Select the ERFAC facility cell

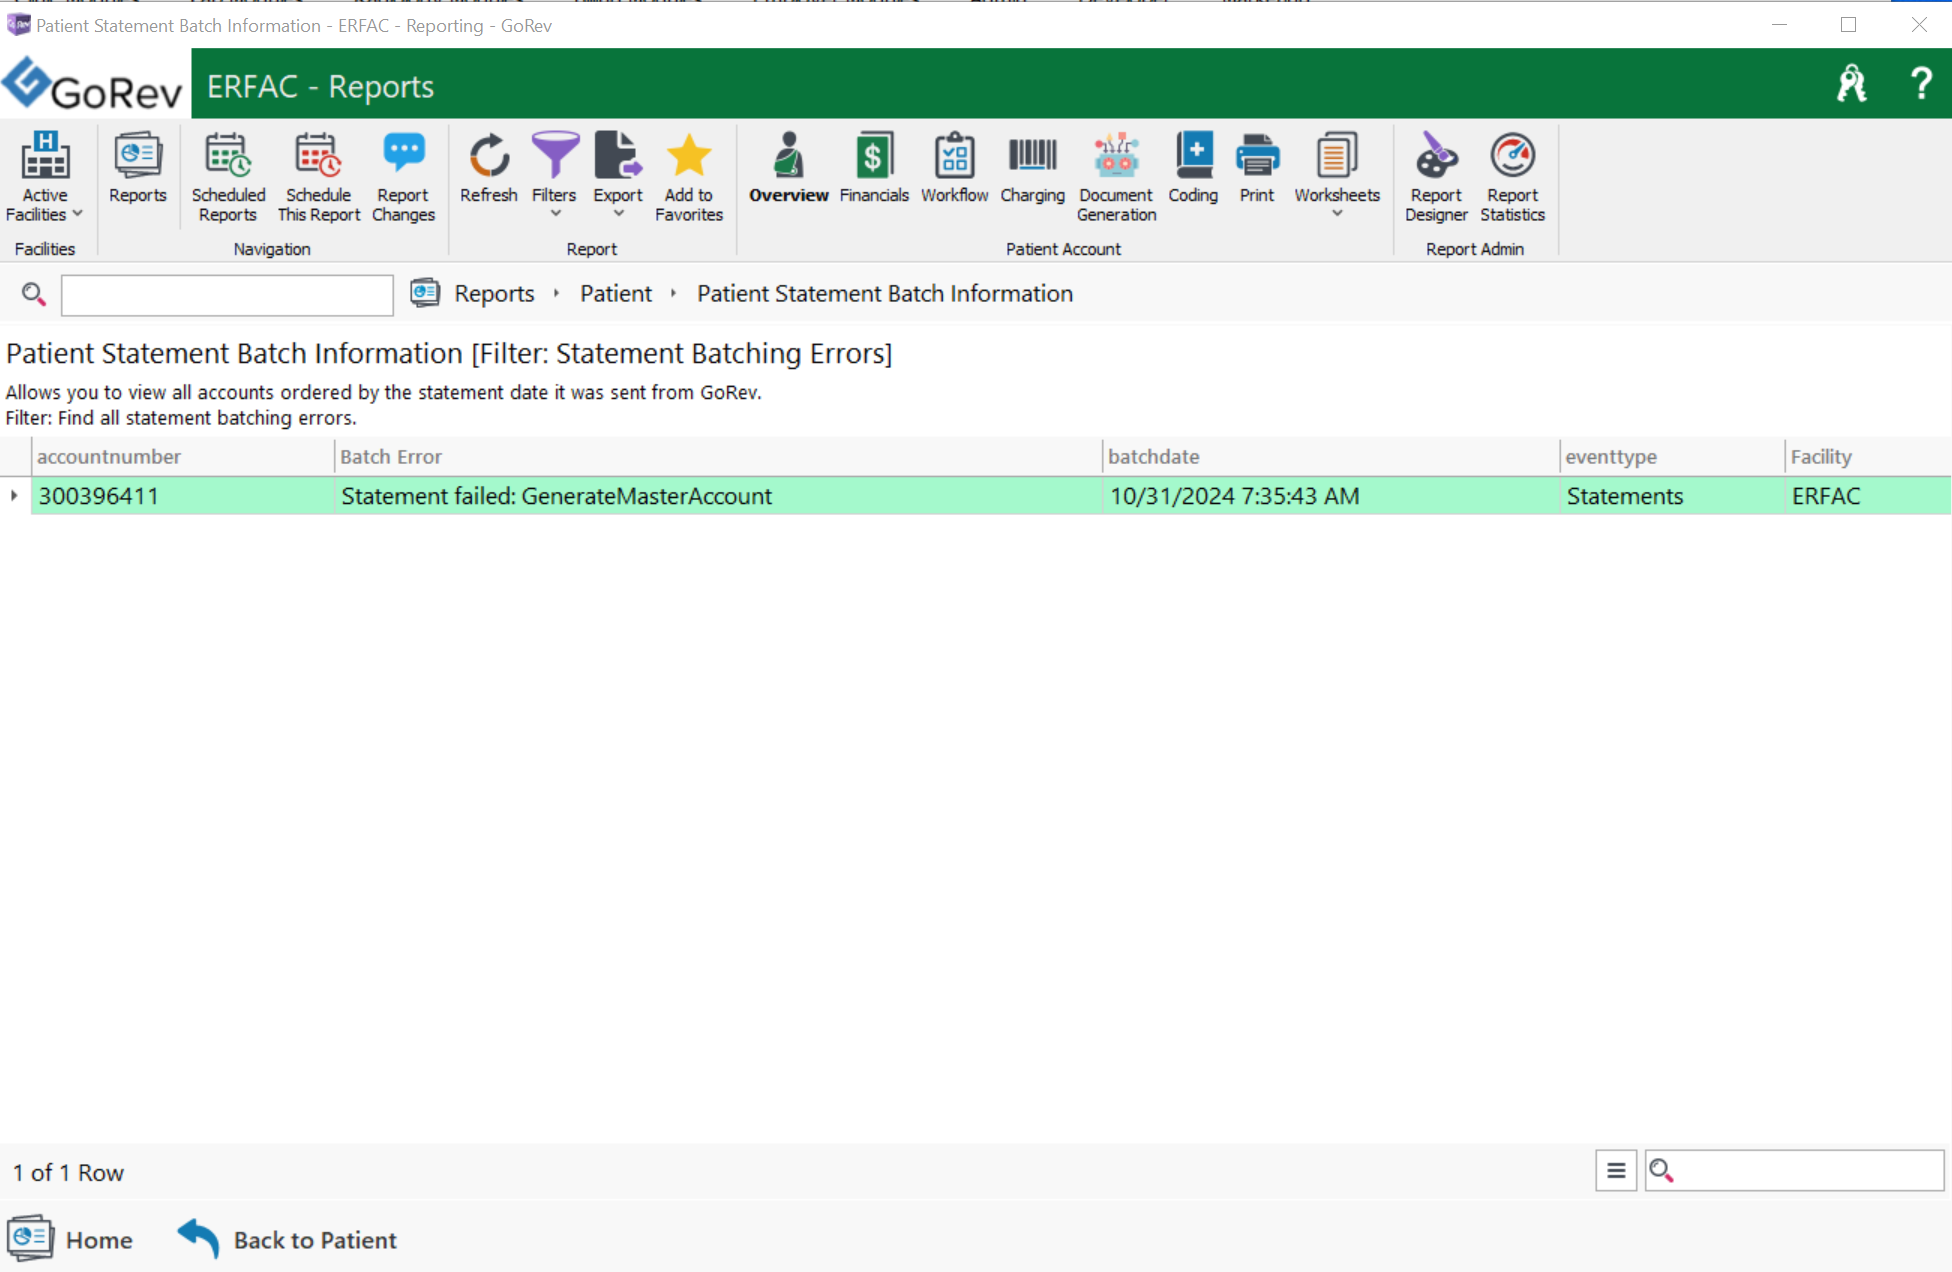1868,496
